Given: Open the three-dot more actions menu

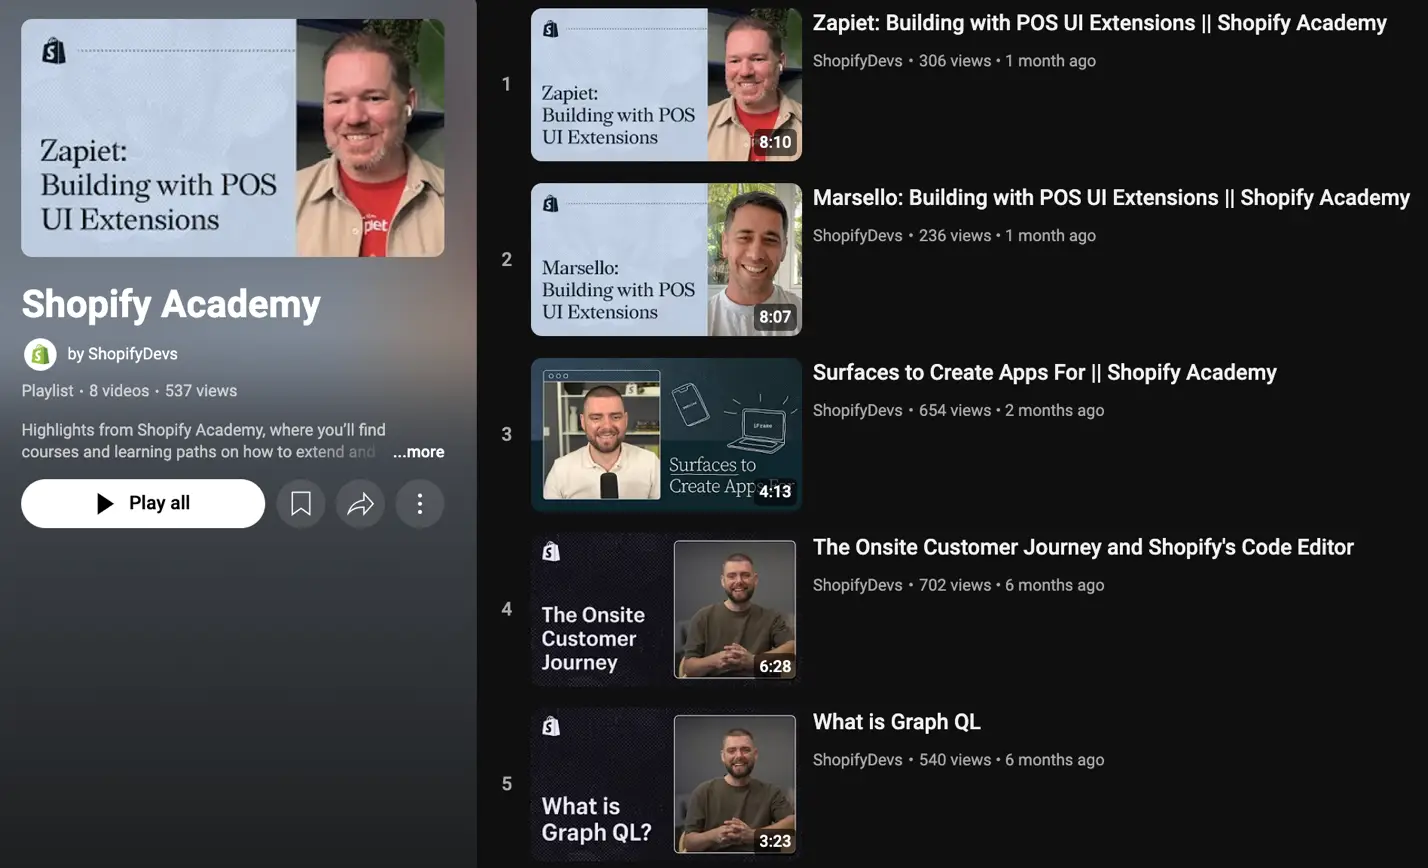Looking at the screenshot, I should point(420,504).
